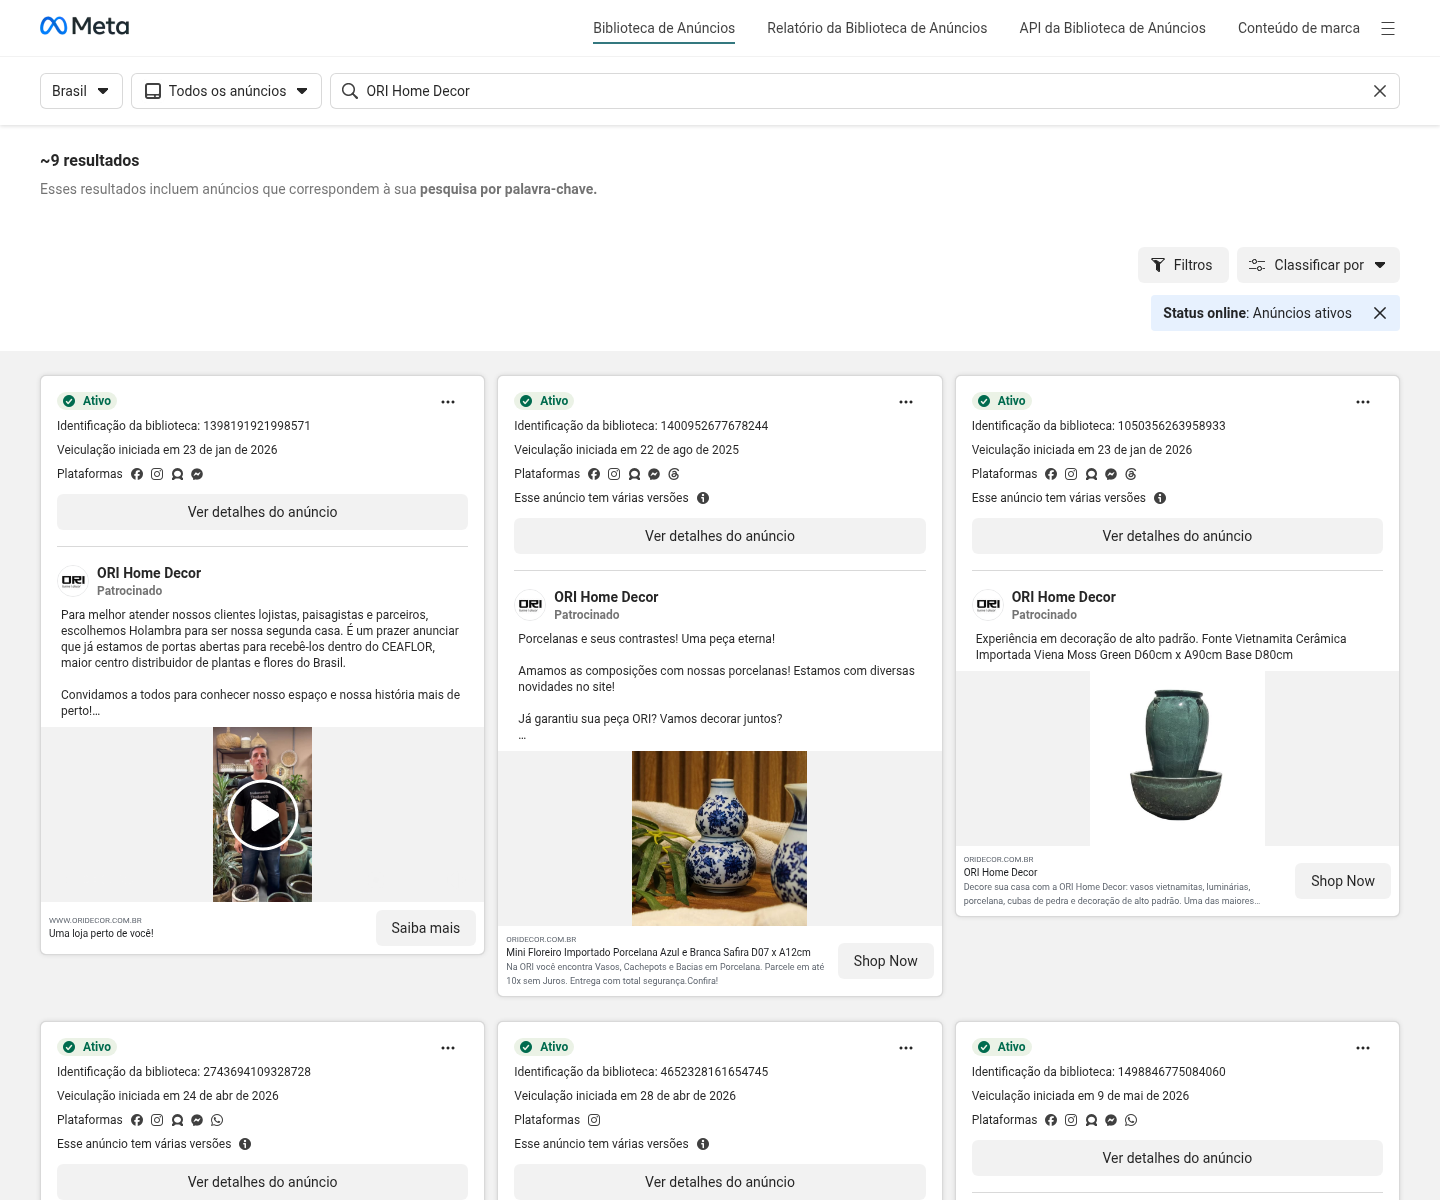The image size is (1440, 1200).
Task: Open more options on ad 1050356263958933
Action: coord(1363,402)
